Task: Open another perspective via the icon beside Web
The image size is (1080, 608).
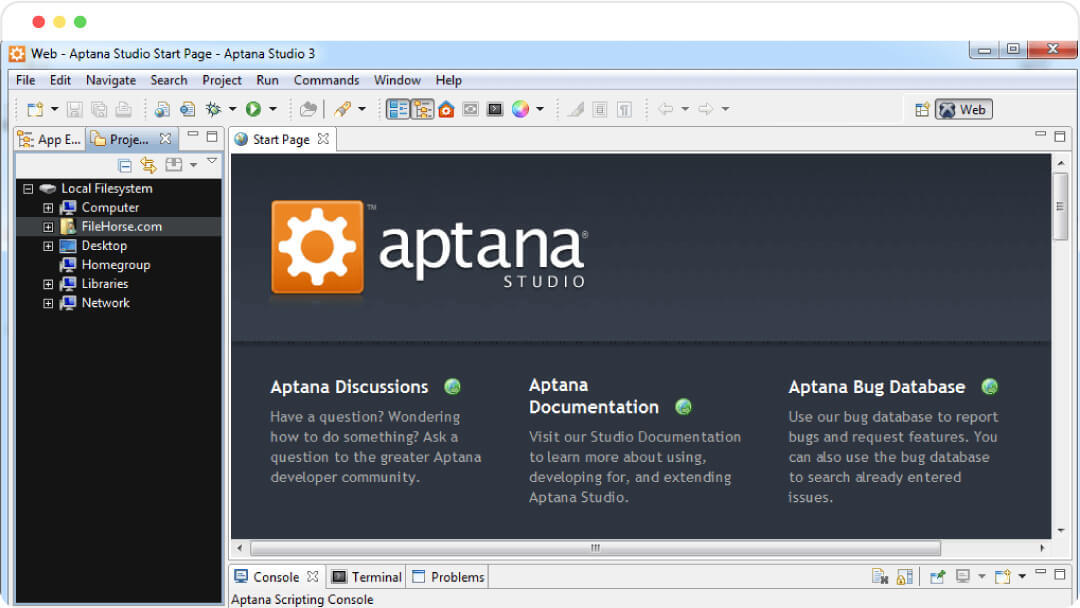Action: (x=922, y=110)
